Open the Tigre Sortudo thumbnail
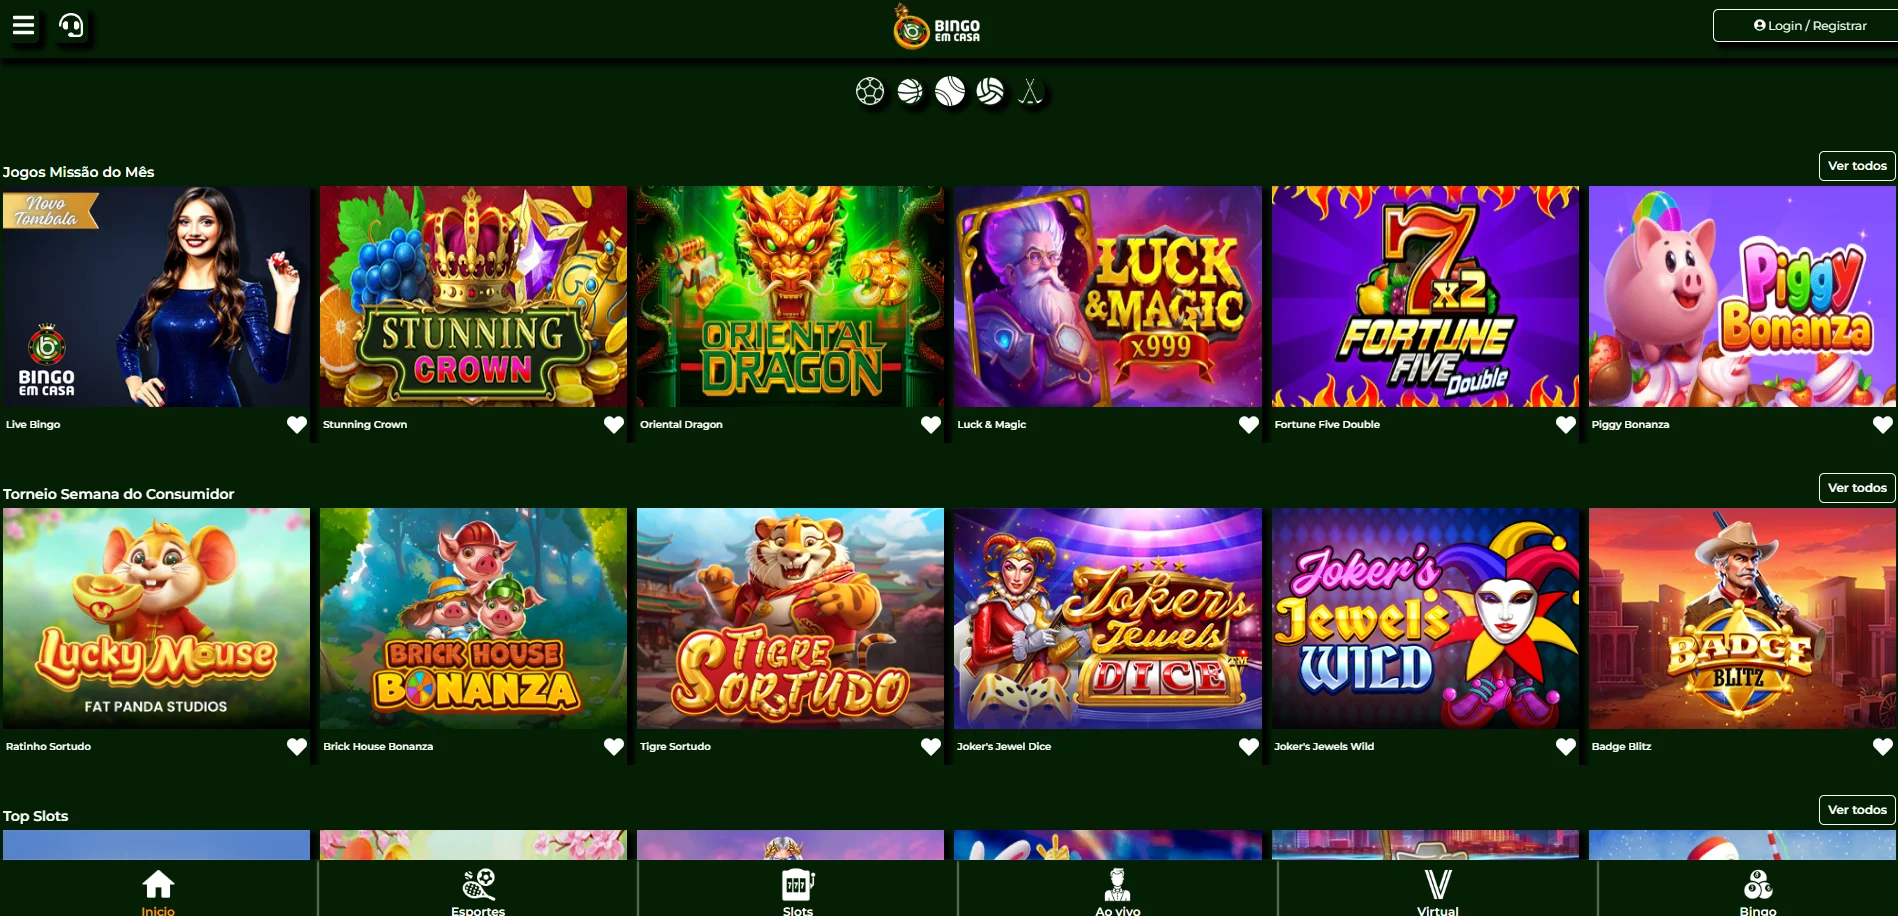Viewport: 1898px width, 916px height. (790, 618)
